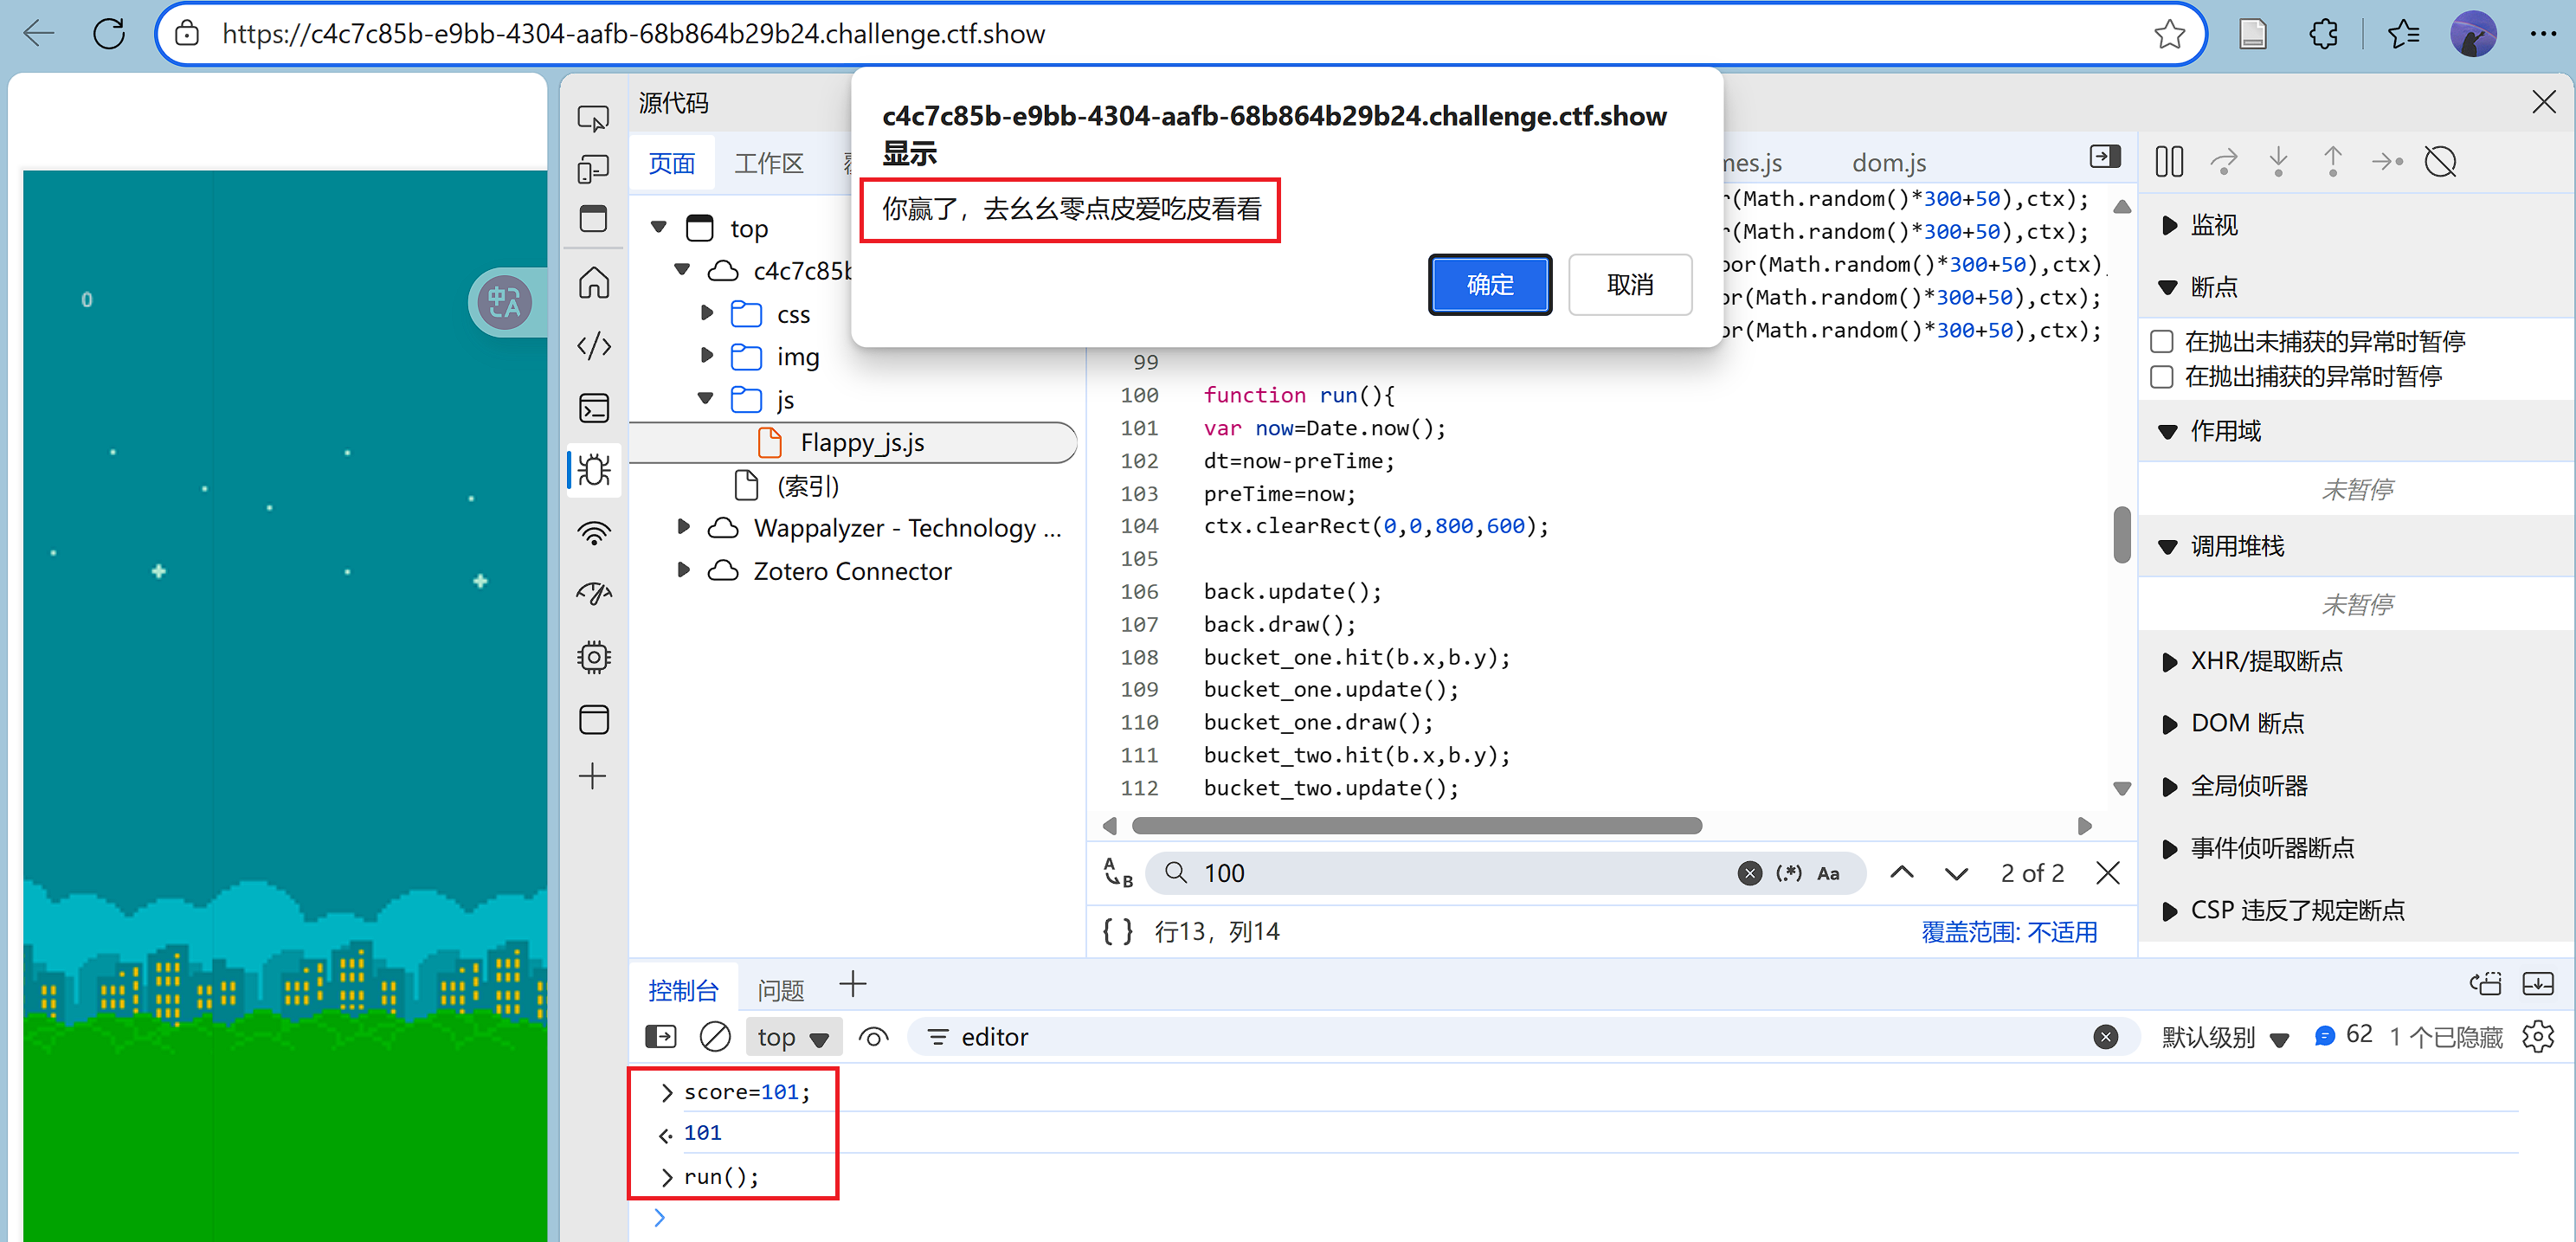The height and width of the screenshot is (1242, 2576).
Task: Open console settings gear icon
Action: (x=2538, y=1036)
